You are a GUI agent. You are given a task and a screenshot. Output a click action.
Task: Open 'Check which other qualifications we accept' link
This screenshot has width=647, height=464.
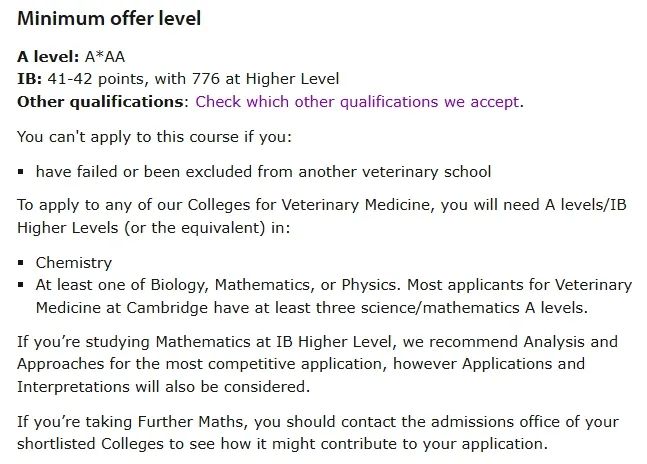(357, 102)
